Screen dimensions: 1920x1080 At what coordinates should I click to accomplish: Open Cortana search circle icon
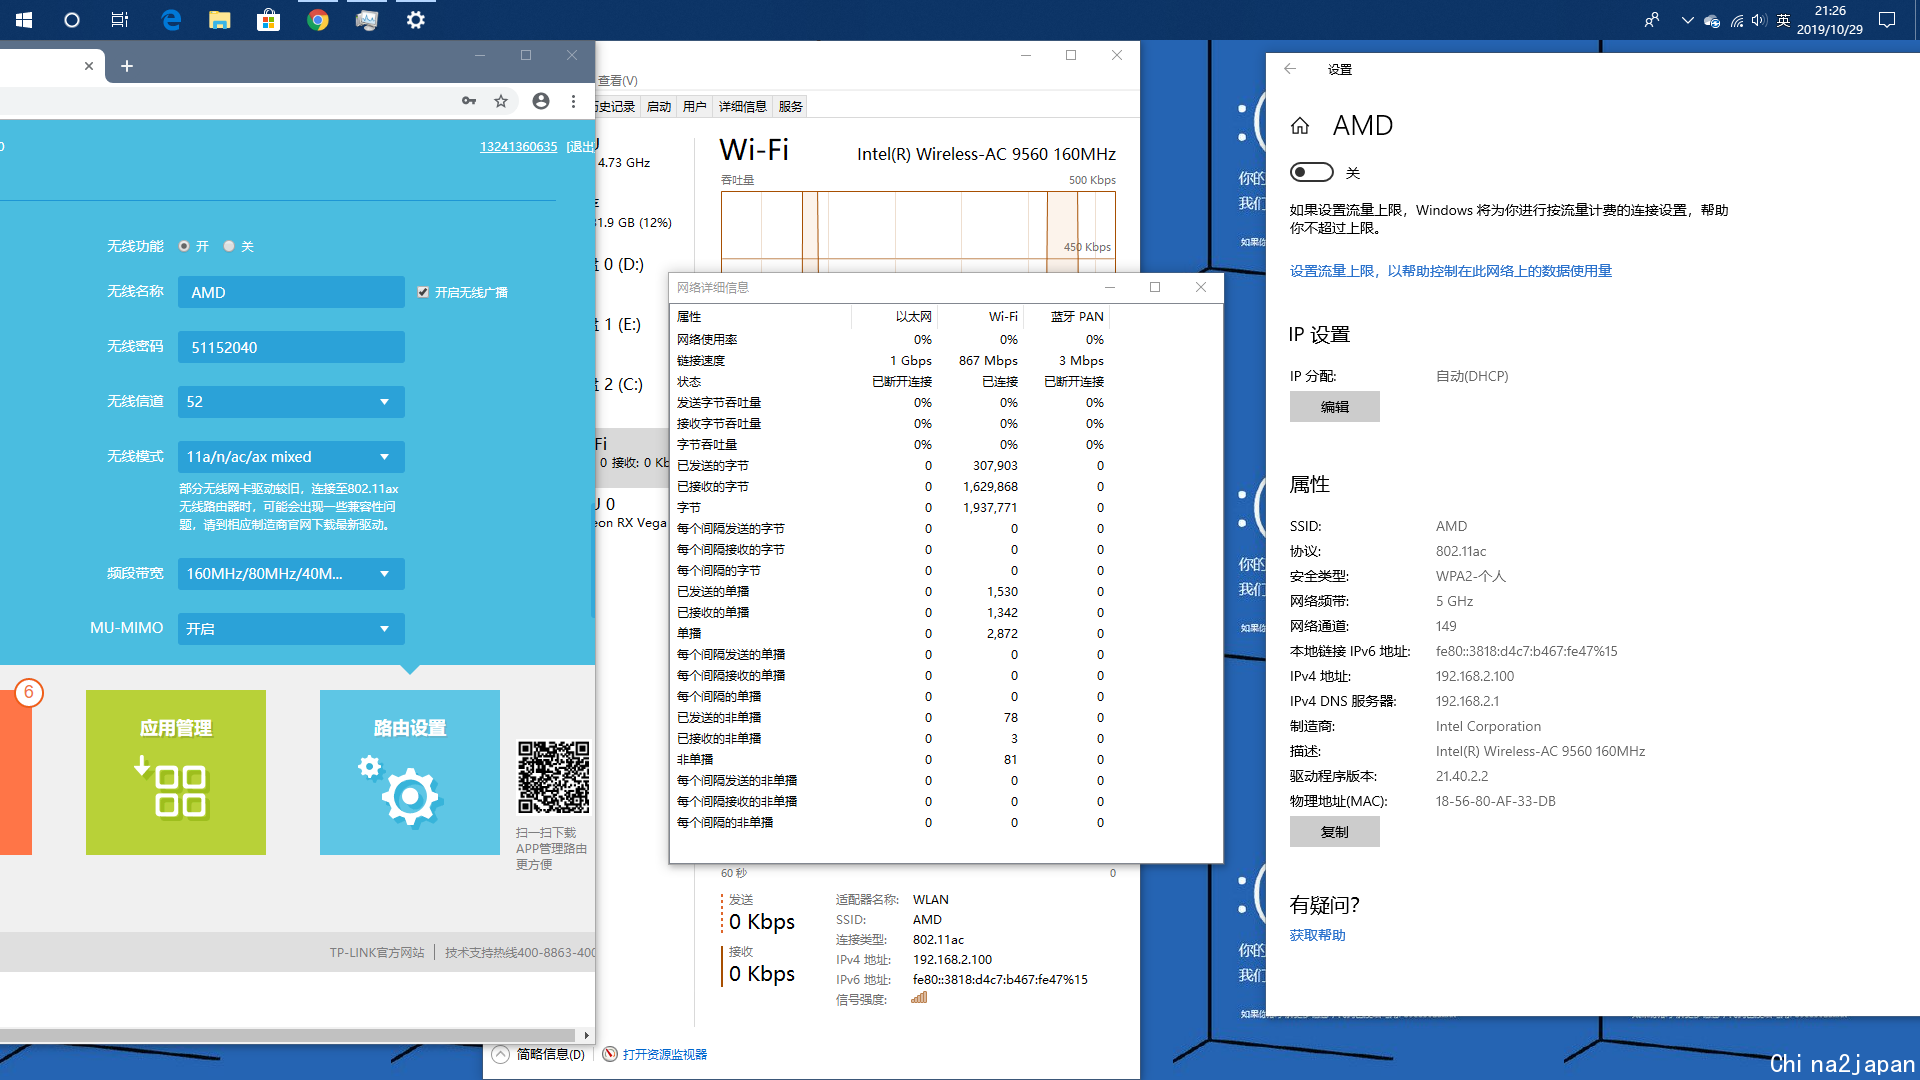click(x=72, y=20)
